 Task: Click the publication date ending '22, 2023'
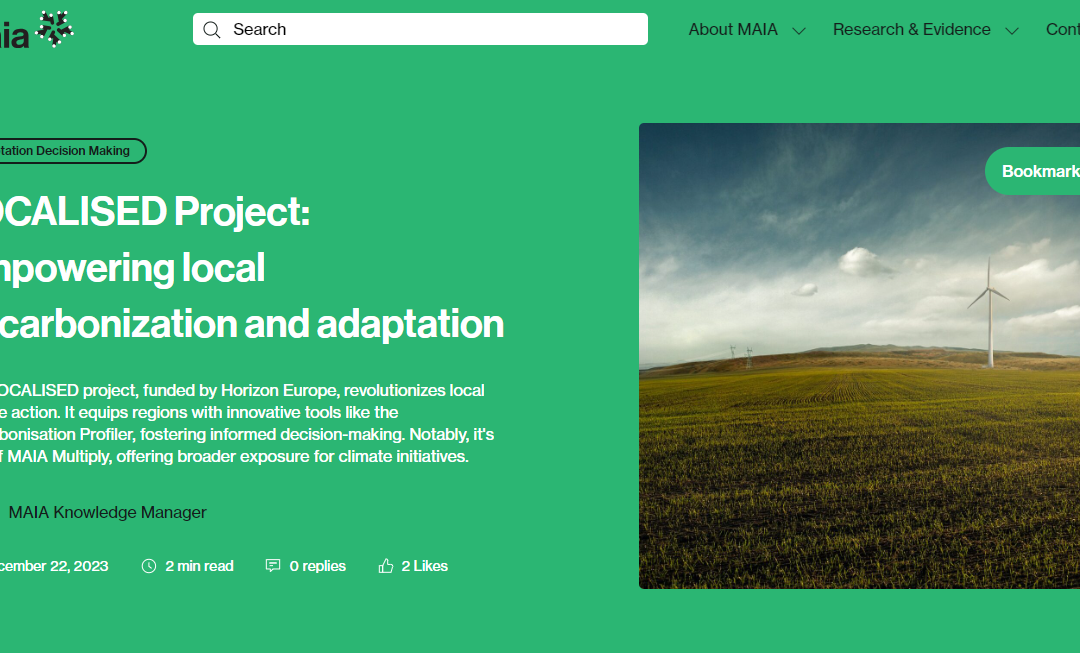point(54,566)
